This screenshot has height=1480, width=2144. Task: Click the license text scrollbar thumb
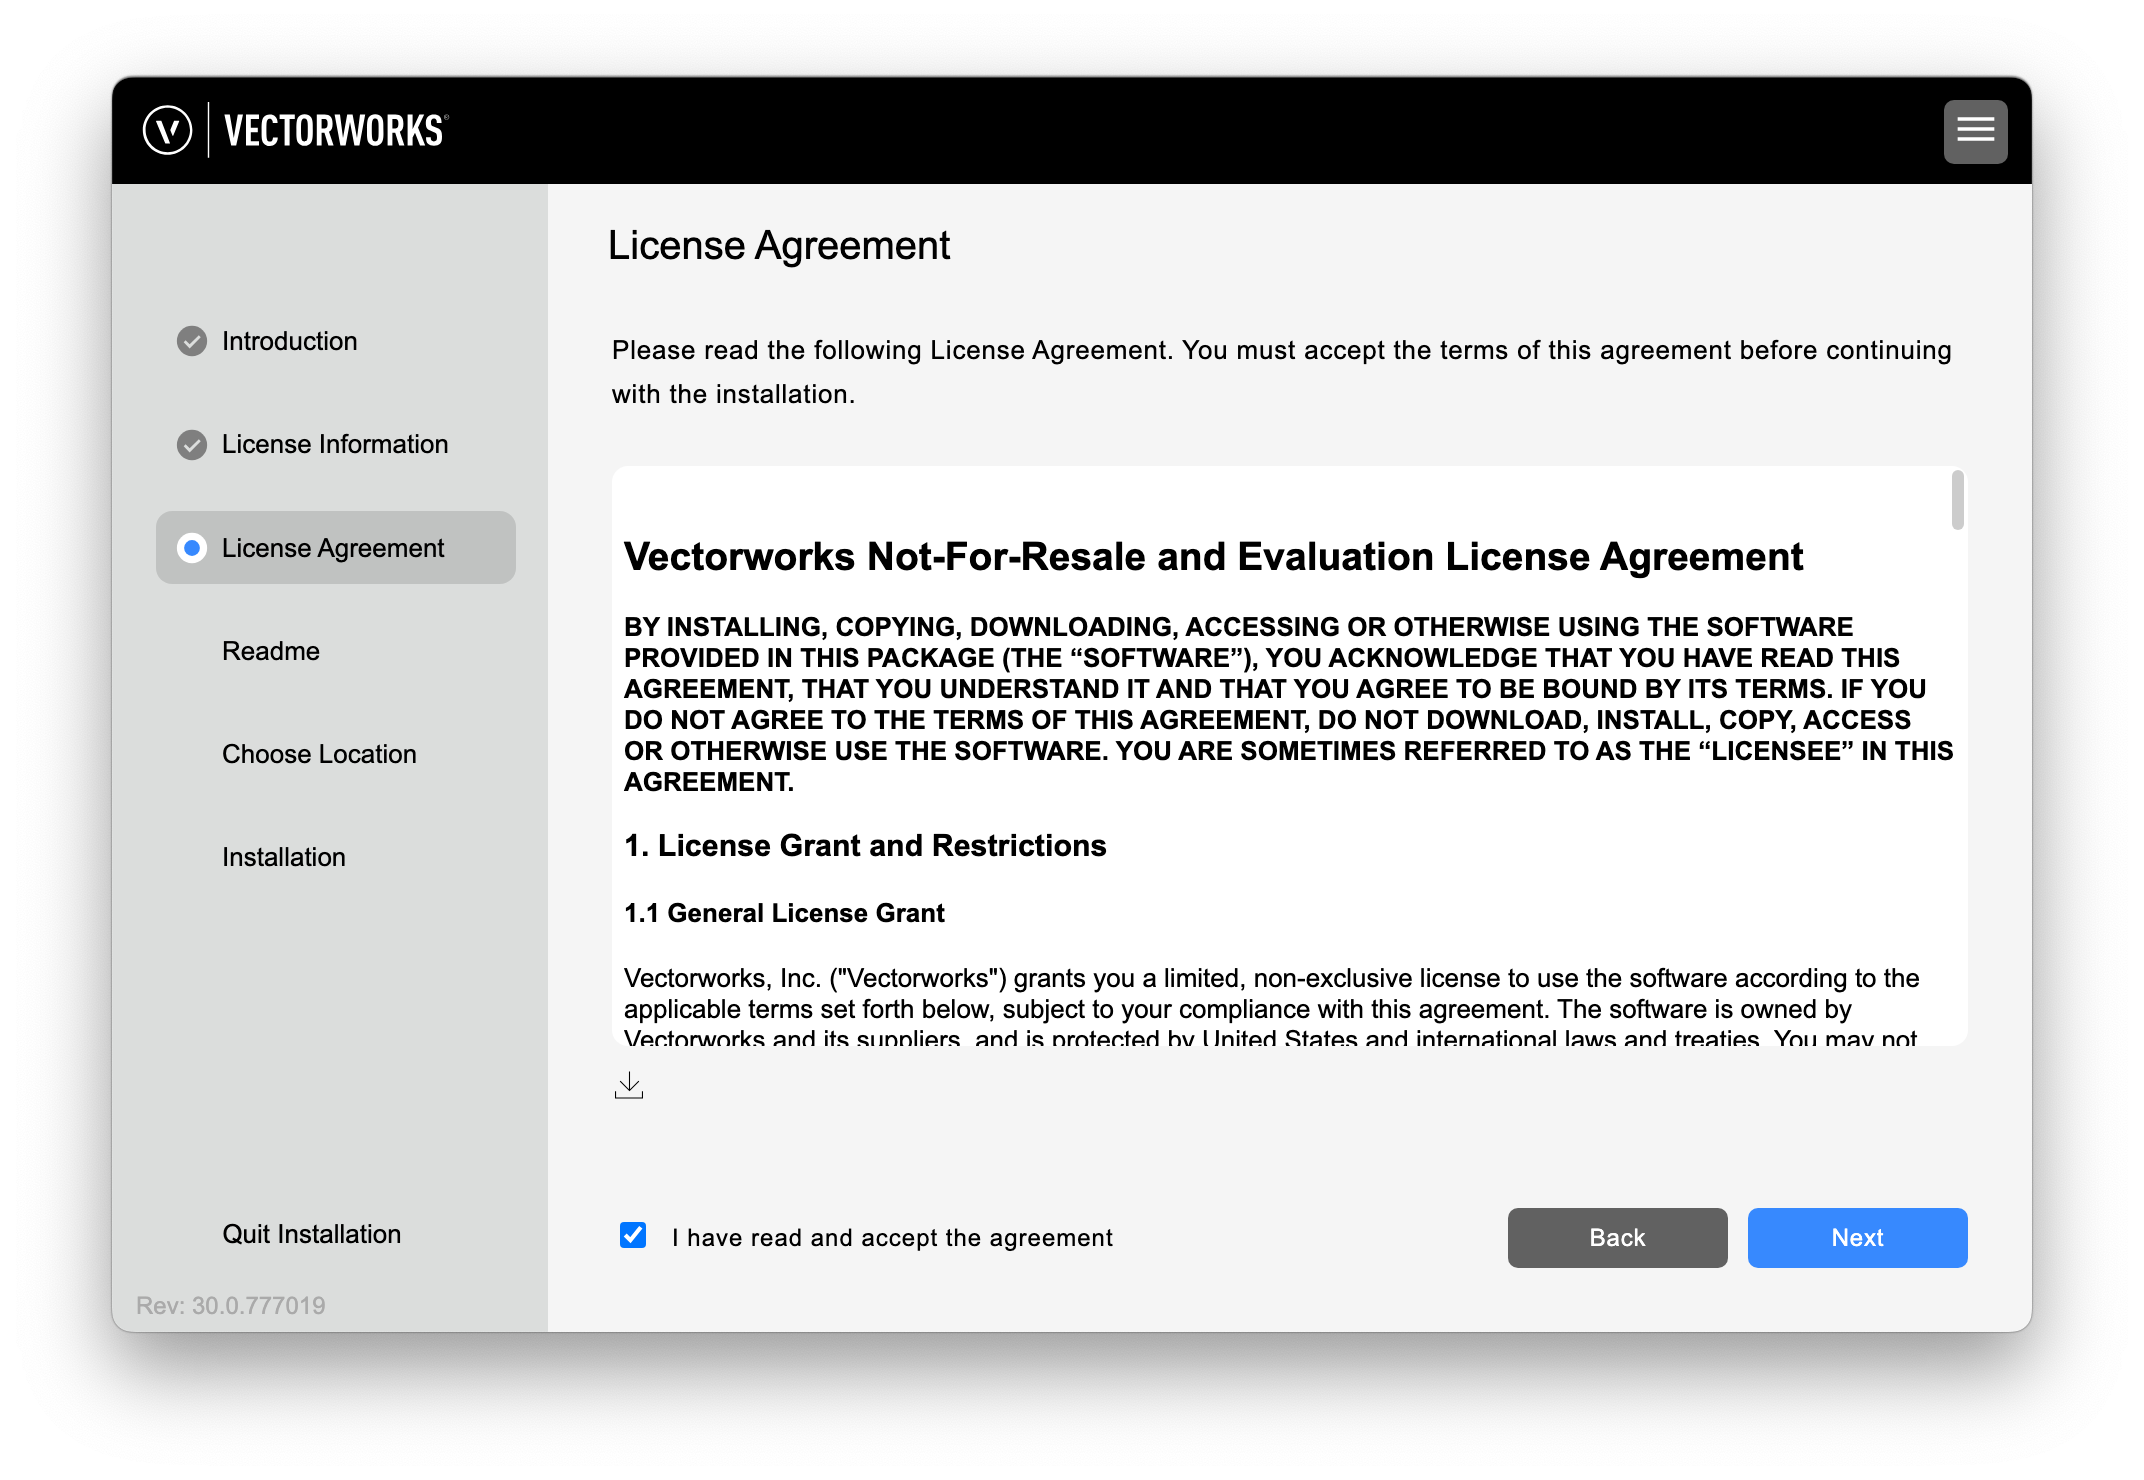pos(1957,500)
